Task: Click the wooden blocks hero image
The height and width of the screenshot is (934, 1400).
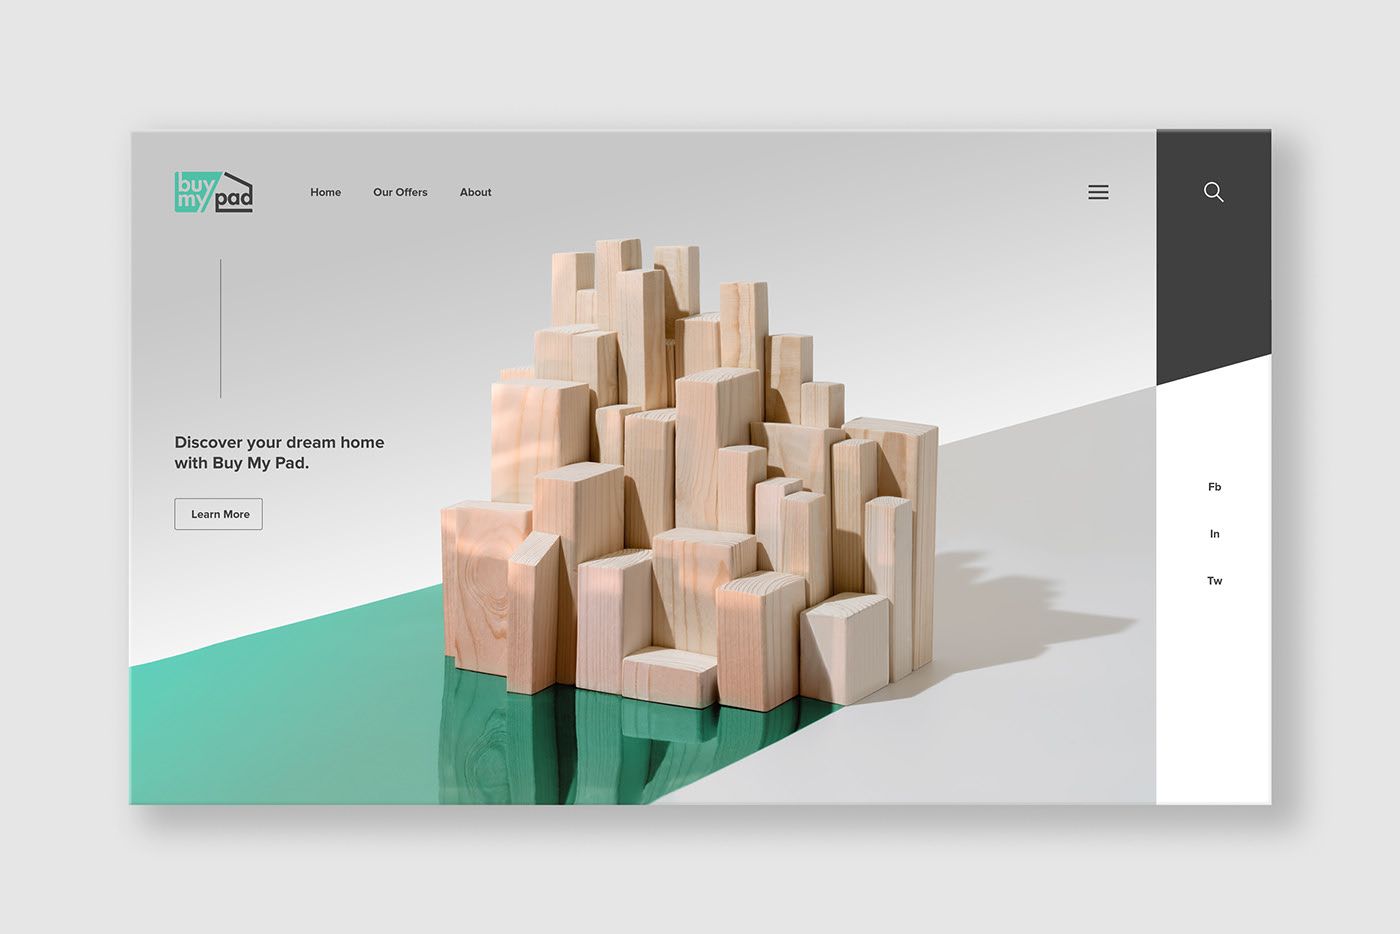Action: tap(690, 475)
